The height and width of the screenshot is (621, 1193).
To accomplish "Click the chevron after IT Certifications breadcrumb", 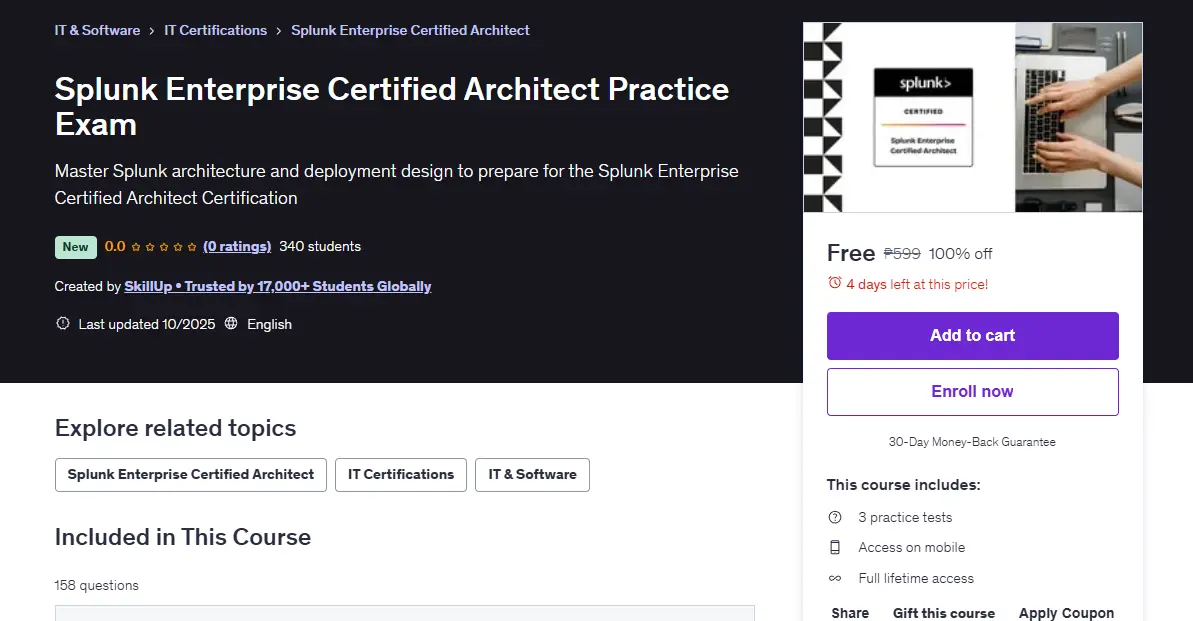I will (x=279, y=31).
